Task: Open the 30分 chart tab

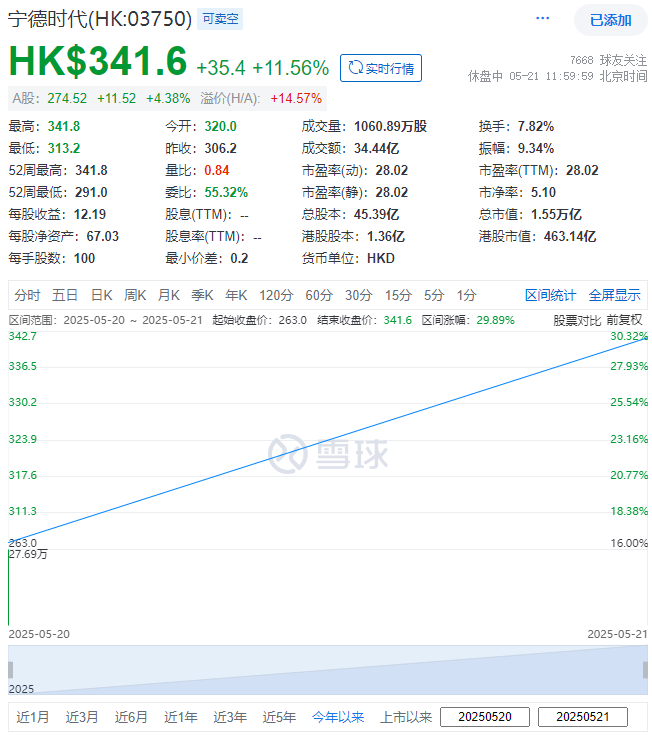Action: (x=358, y=295)
